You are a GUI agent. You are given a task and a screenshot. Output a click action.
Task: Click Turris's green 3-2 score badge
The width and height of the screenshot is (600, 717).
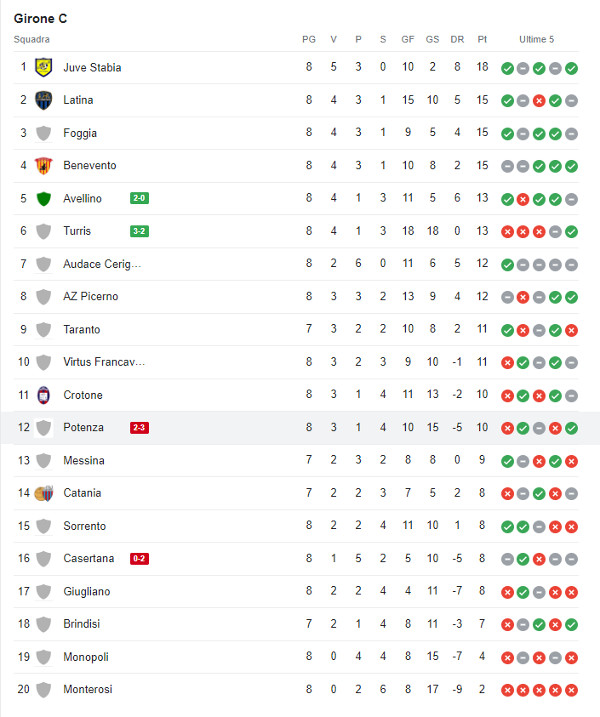coord(139,231)
